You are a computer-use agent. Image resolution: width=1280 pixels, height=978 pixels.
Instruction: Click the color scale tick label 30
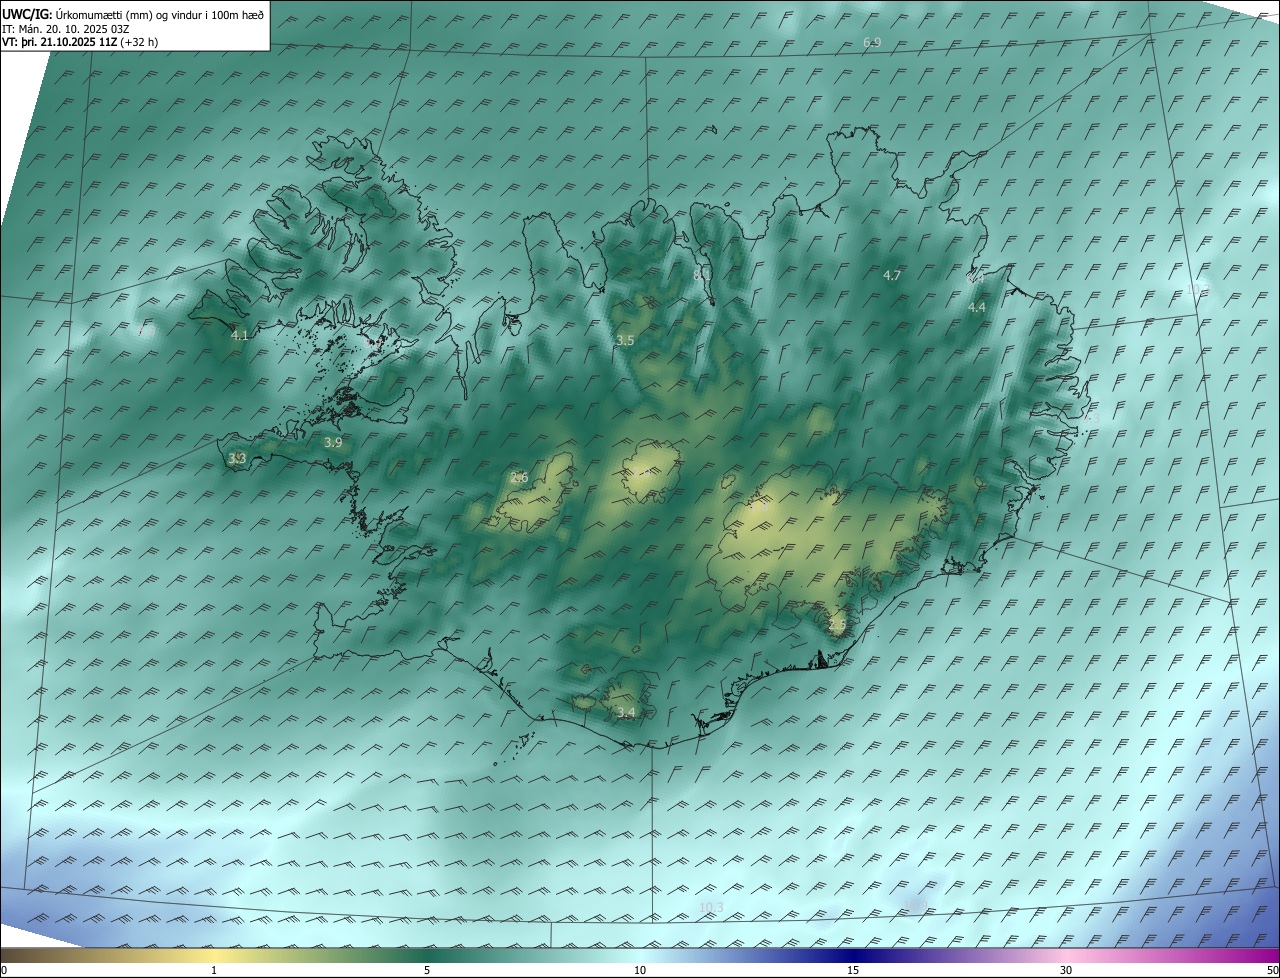(1066, 970)
